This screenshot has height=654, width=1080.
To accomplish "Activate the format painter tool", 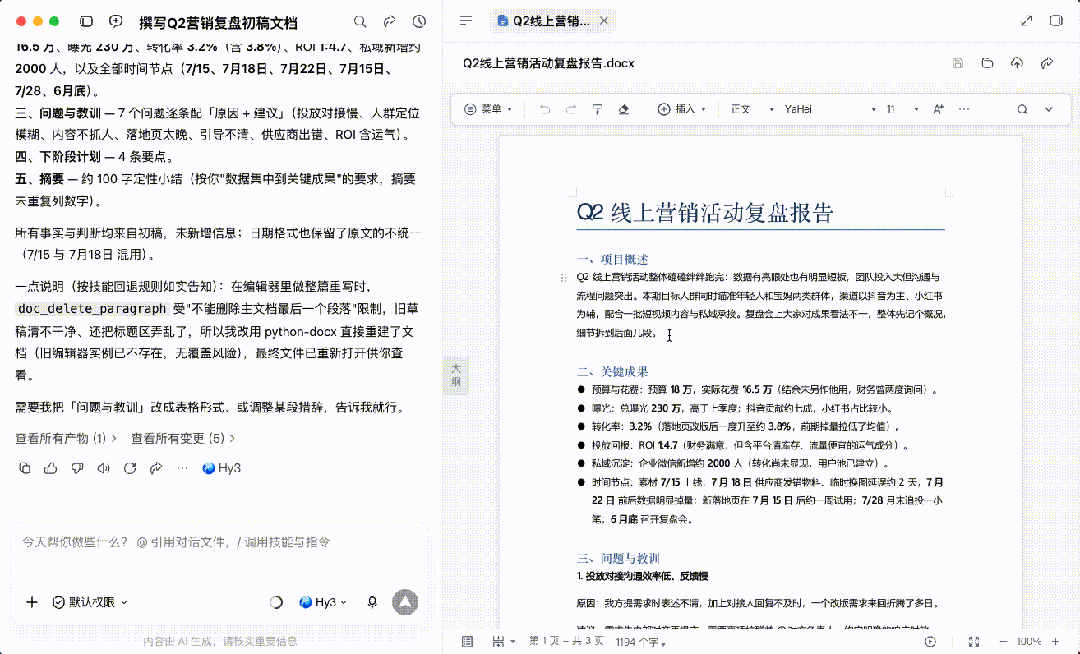I will click(597, 109).
